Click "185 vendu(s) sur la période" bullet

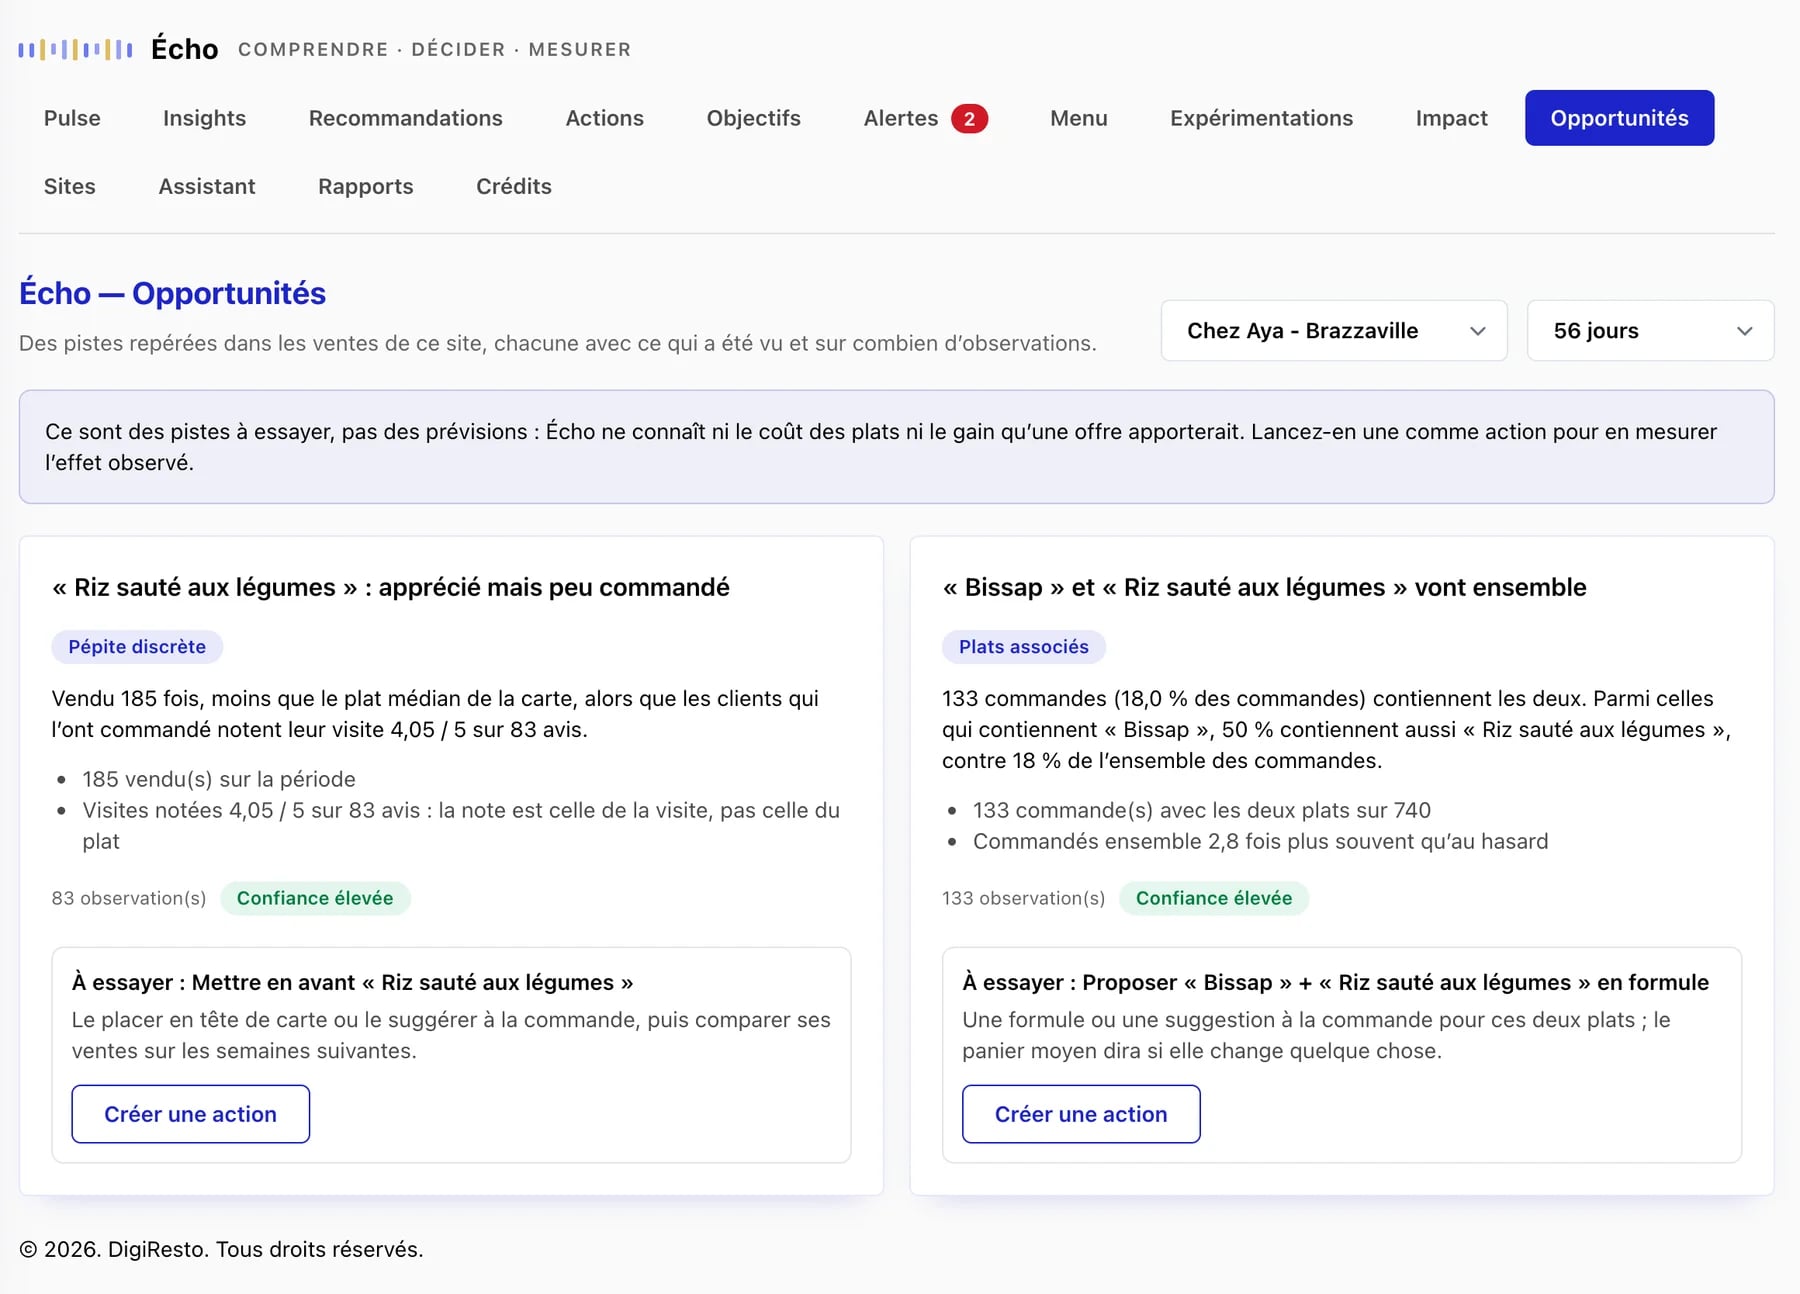click(x=219, y=779)
